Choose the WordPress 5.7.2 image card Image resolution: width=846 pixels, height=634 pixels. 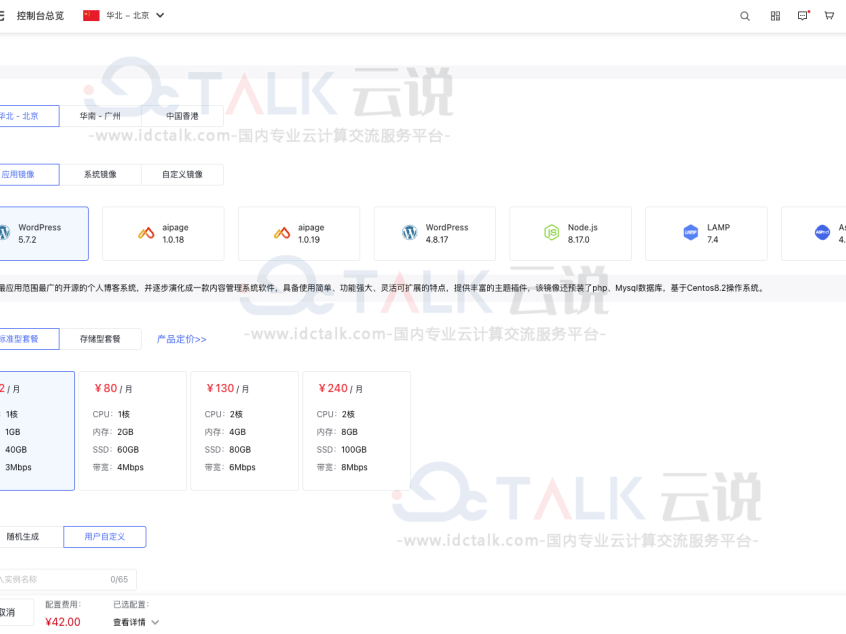(43, 234)
